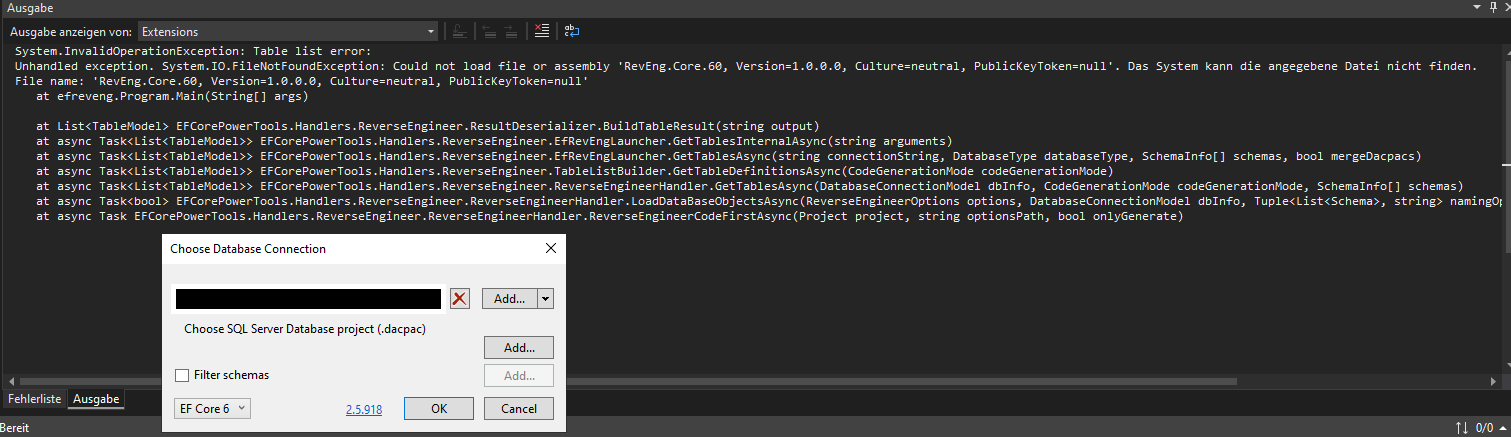Viewport: 1511px width, 437px height.
Task: Close the Choose Database Connection dialog
Action: [x=551, y=248]
